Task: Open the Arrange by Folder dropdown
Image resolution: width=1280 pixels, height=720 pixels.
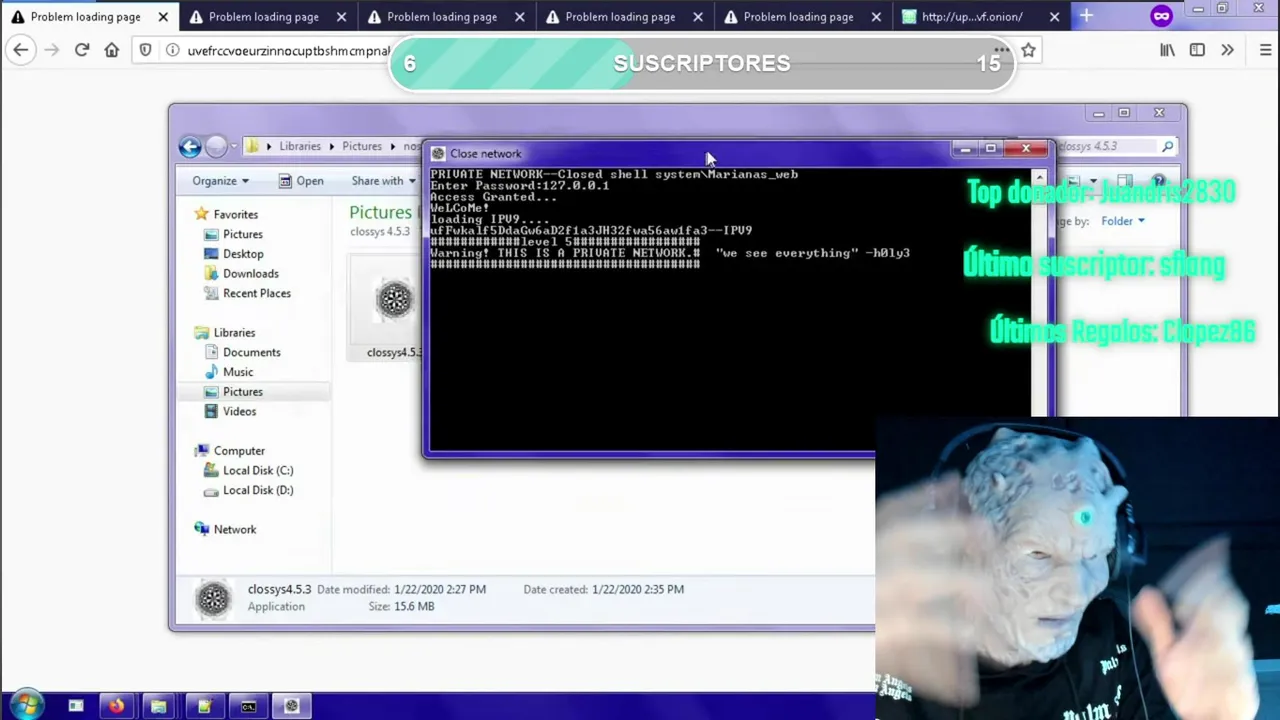Action: click(x=1123, y=221)
